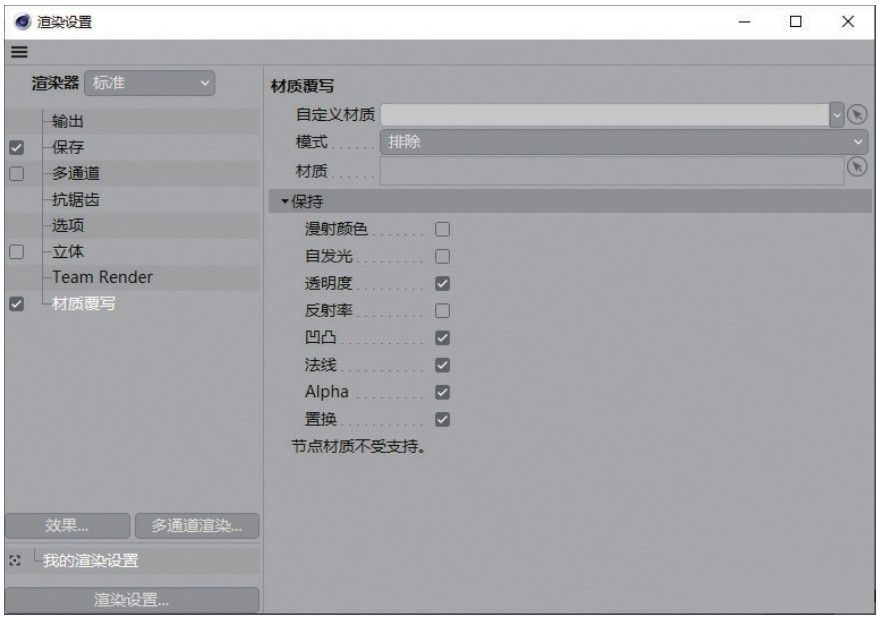Check the 自发光 checkbox
This screenshot has height=617, width=878.
click(442, 256)
